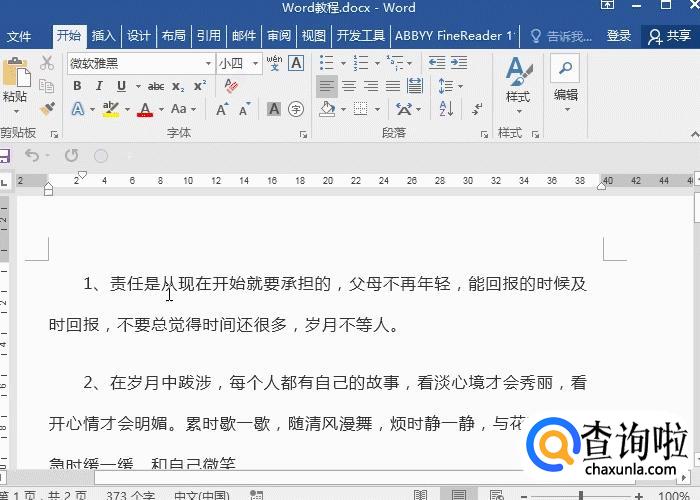Click the 共享 share button
This screenshot has width=700, height=500.
coord(670,36)
